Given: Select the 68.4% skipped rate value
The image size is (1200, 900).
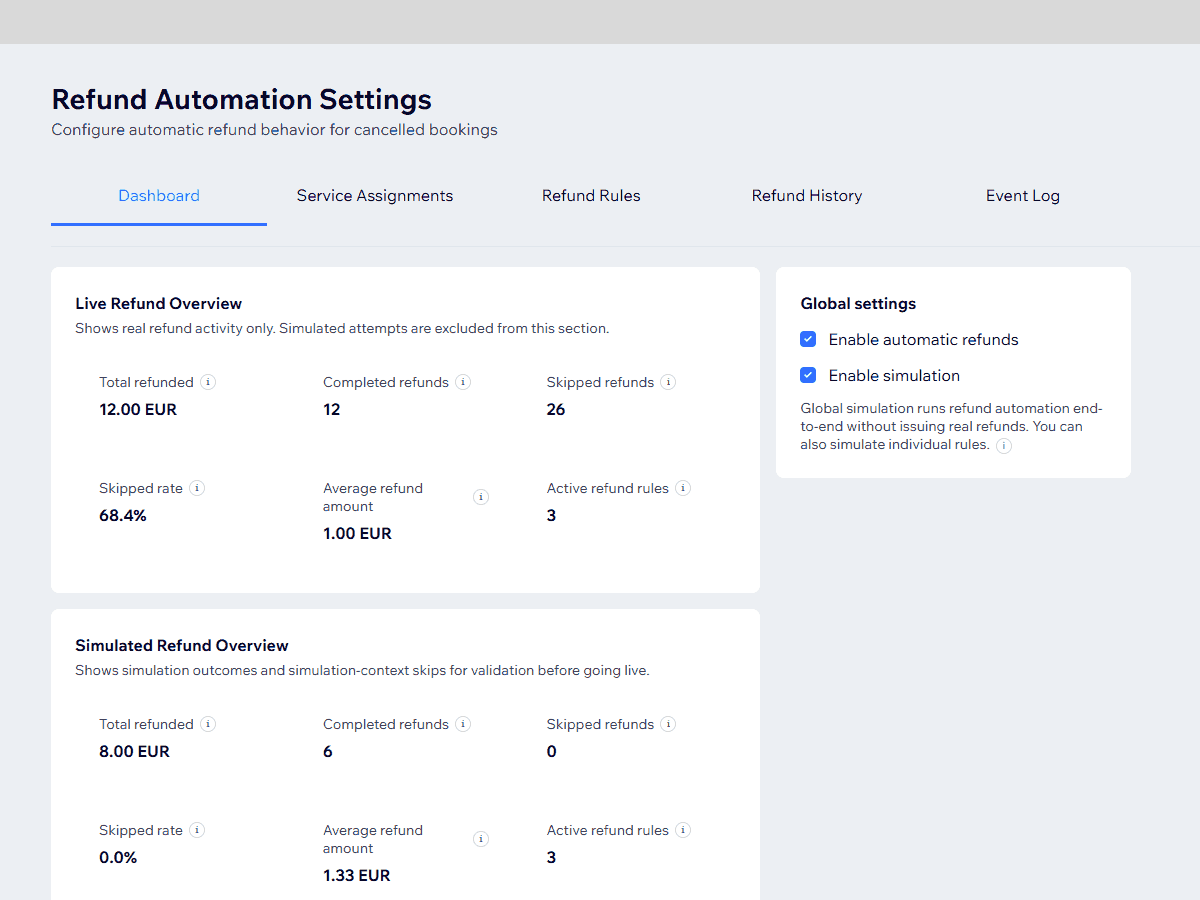Looking at the screenshot, I should click(x=123, y=516).
